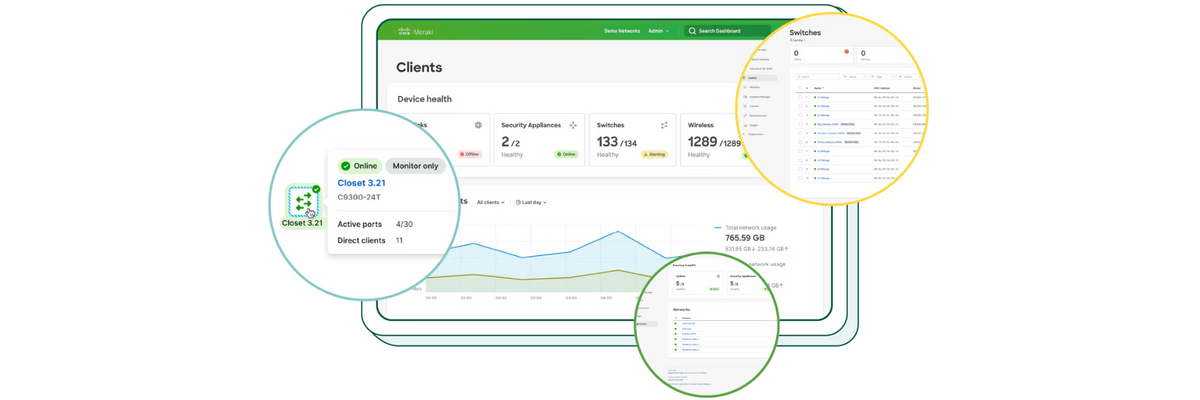Click the search field in Switches table
The height and width of the screenshot is (400, 1200).
click(817, 76)
